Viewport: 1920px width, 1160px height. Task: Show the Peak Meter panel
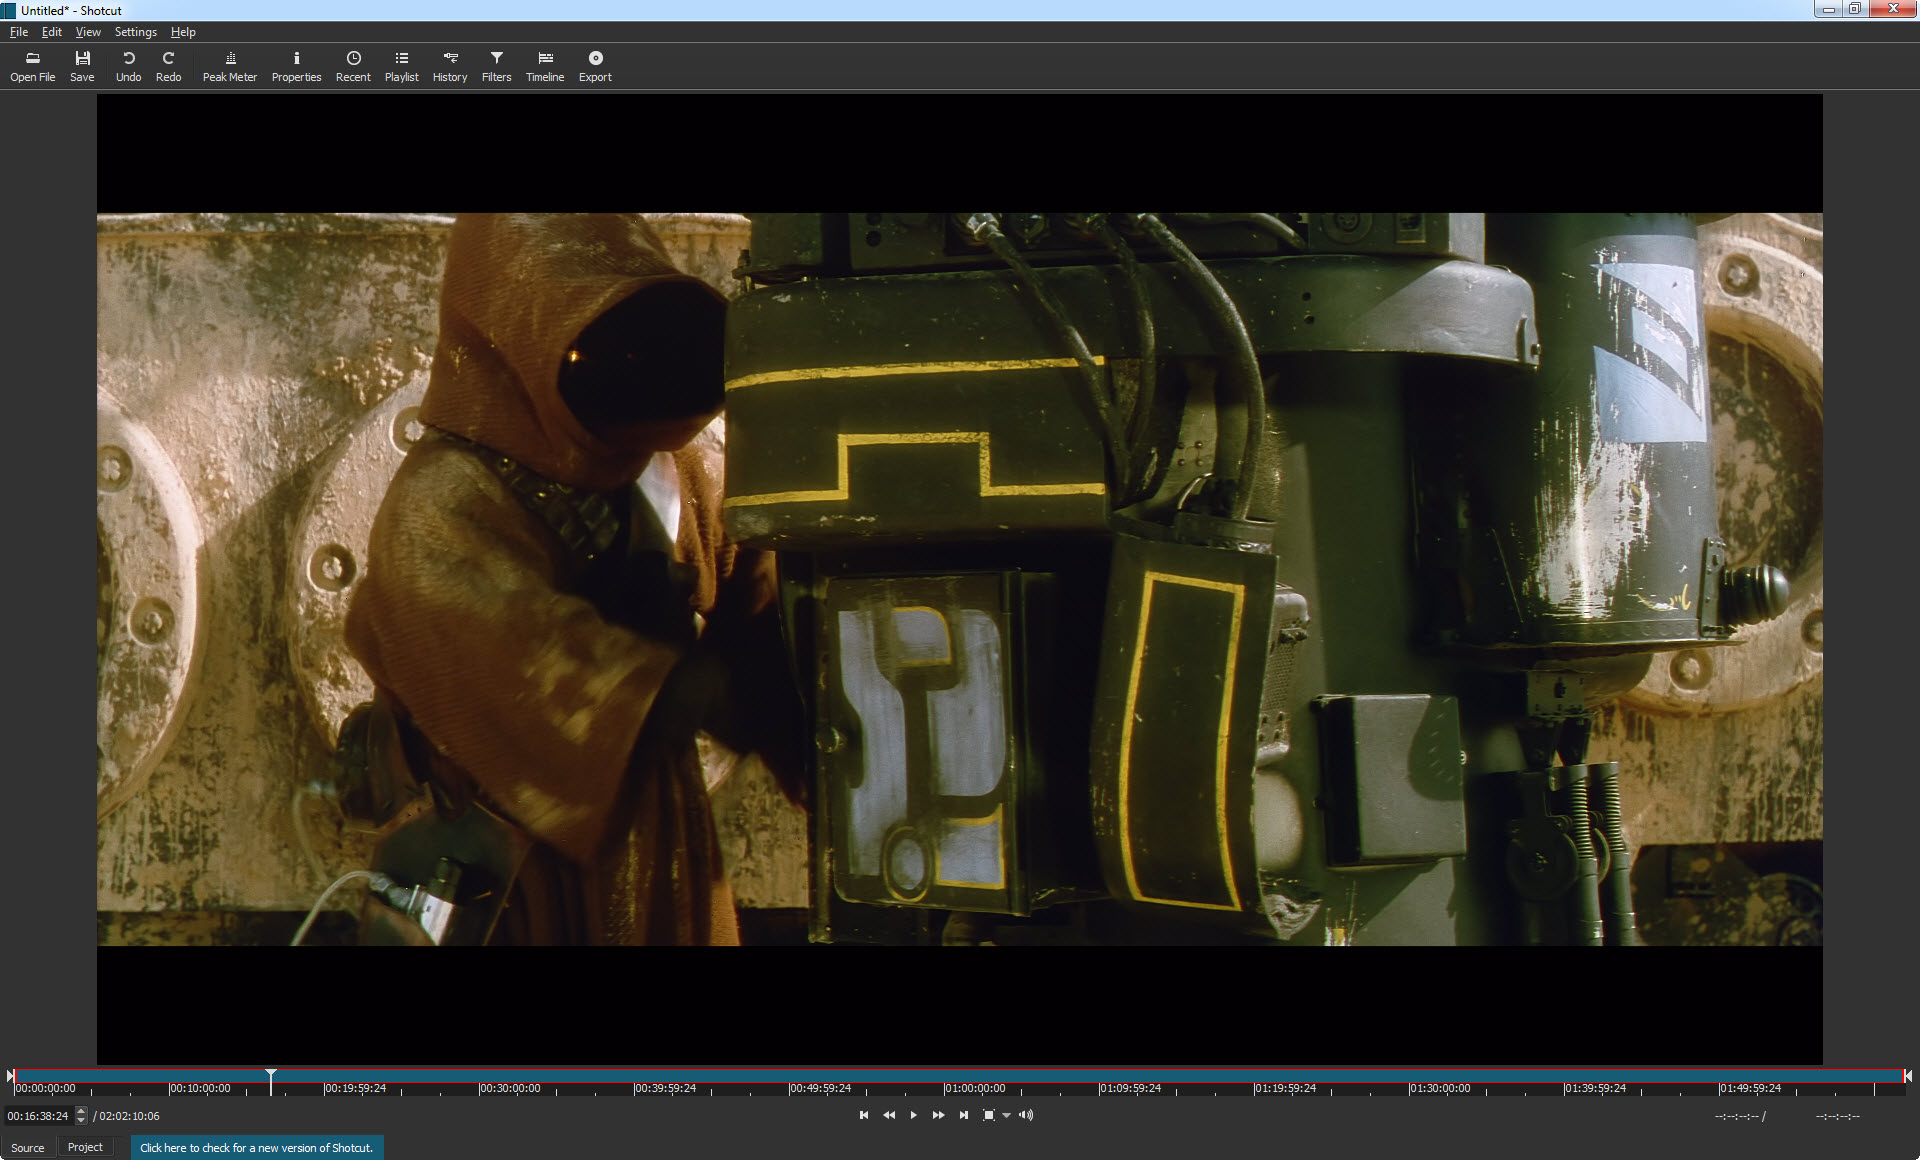[x=230, y=66]
